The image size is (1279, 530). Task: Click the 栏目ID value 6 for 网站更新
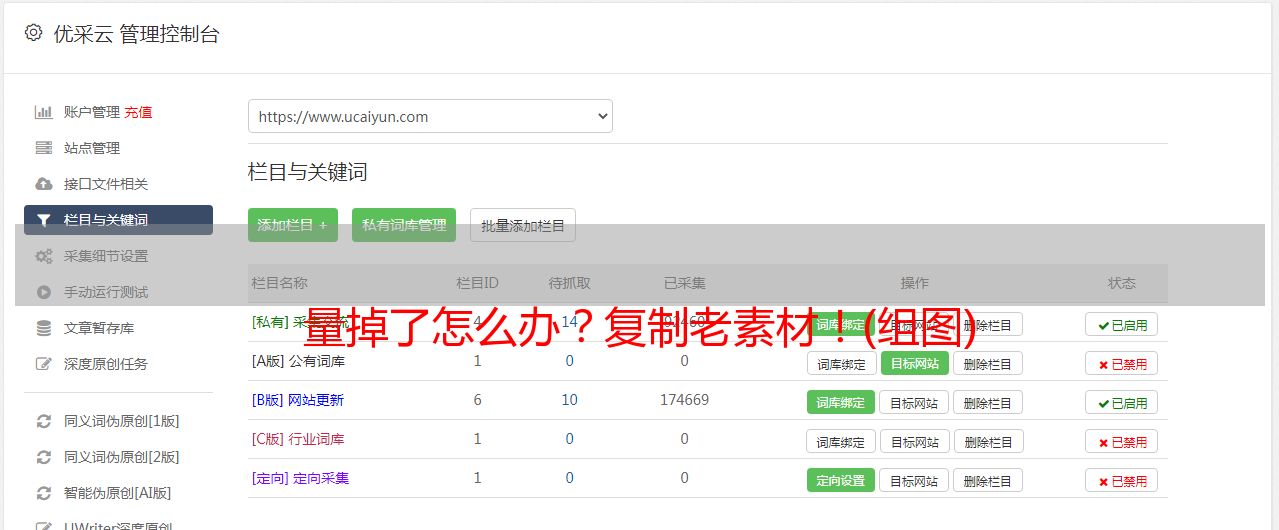(477, 400)
